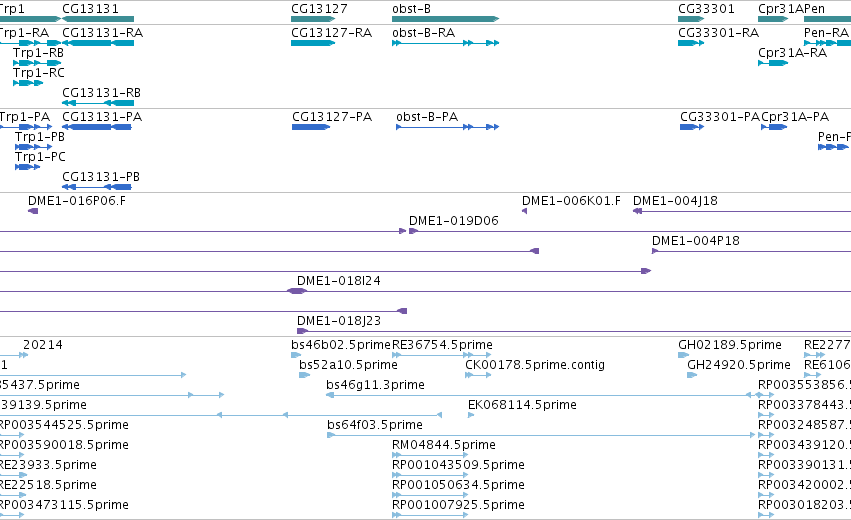This screenshot has height=520, width=851.
Task: Click the bs52a10.5prime EST label
Action: coord(348,365)
